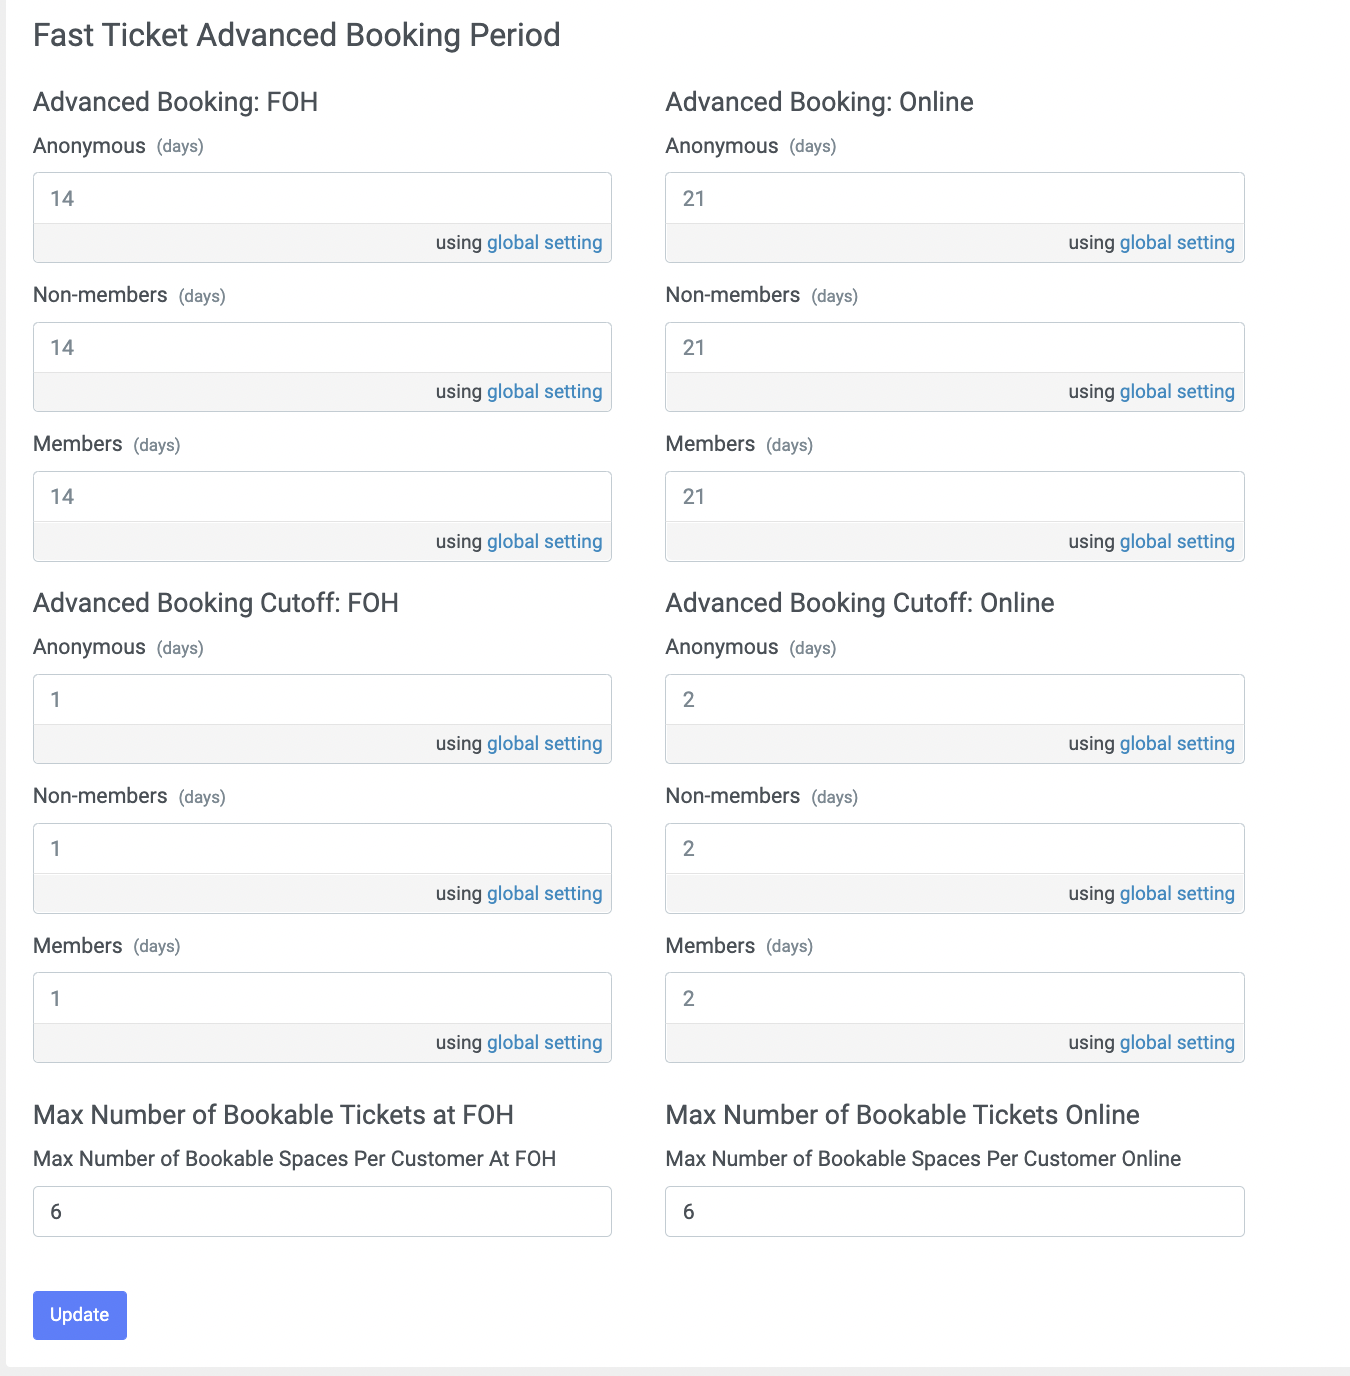Edit Max Bookable Spaces Per Customer At FOH
Viewport: 1350px width, 1376px height.
pos(322,1212)
